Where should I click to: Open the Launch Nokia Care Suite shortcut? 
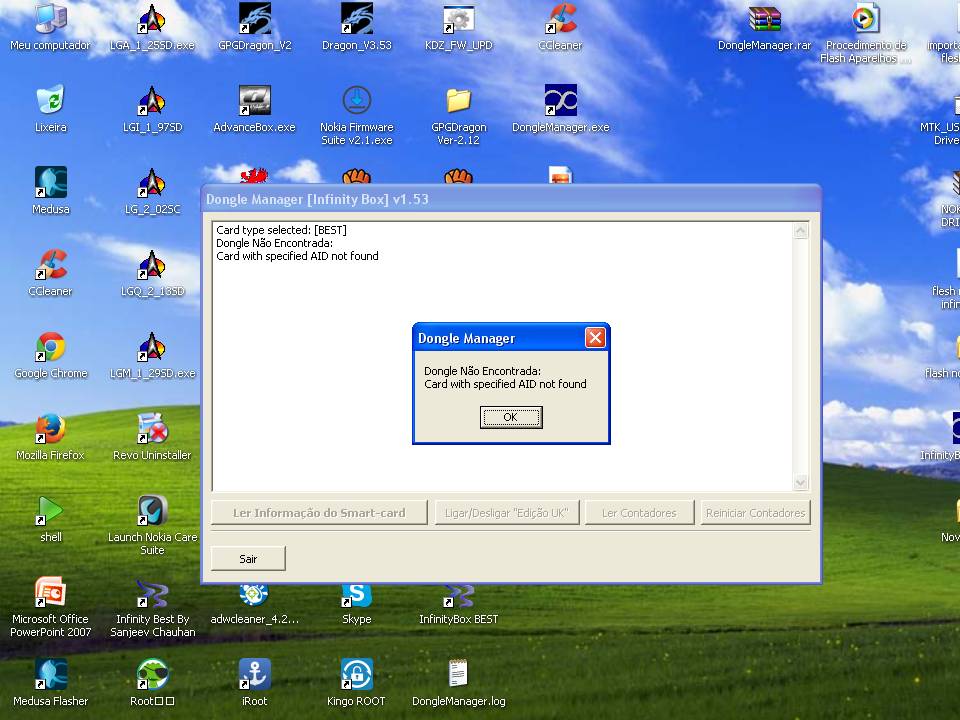(152, 512)
